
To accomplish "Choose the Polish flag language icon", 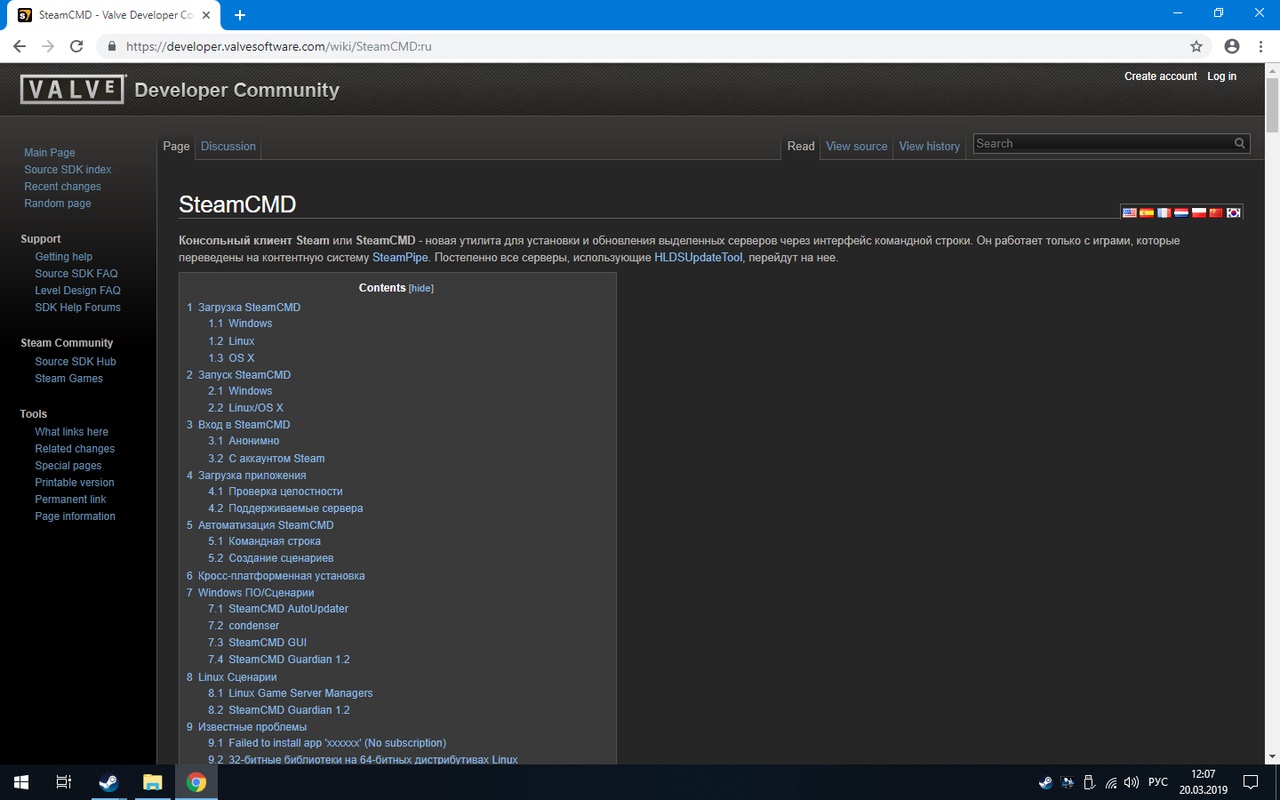I will tap(1199, 212).
